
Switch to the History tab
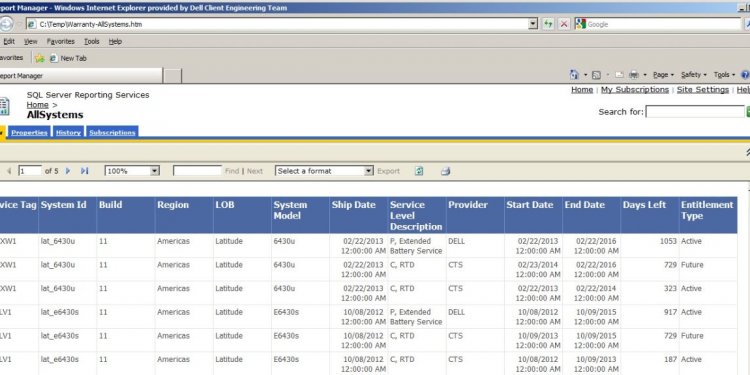click(x=68, y=132)
